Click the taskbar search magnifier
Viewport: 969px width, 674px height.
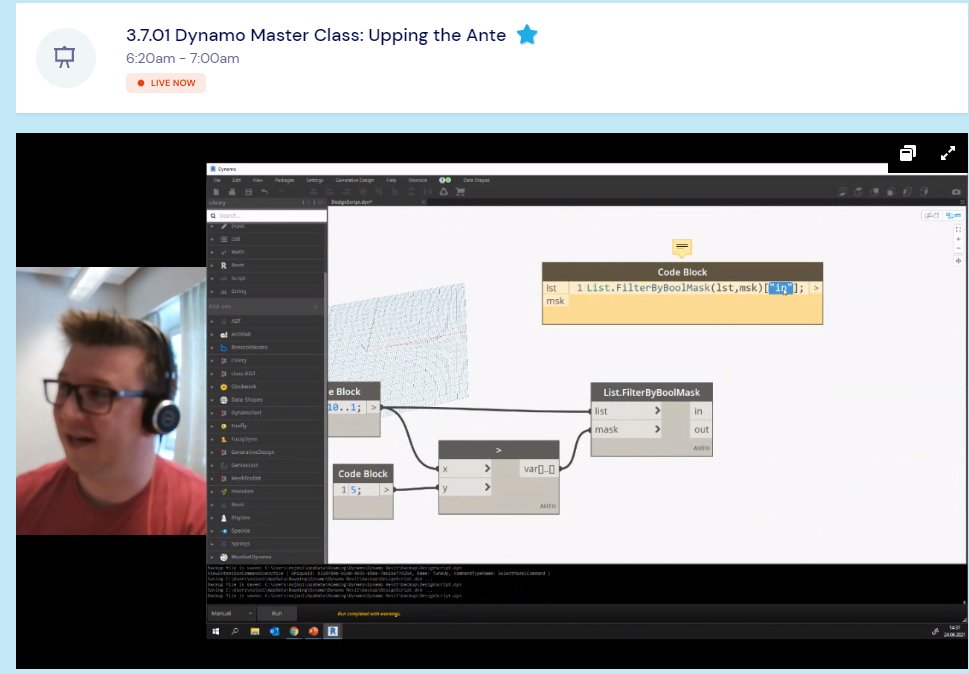[235, 631]
